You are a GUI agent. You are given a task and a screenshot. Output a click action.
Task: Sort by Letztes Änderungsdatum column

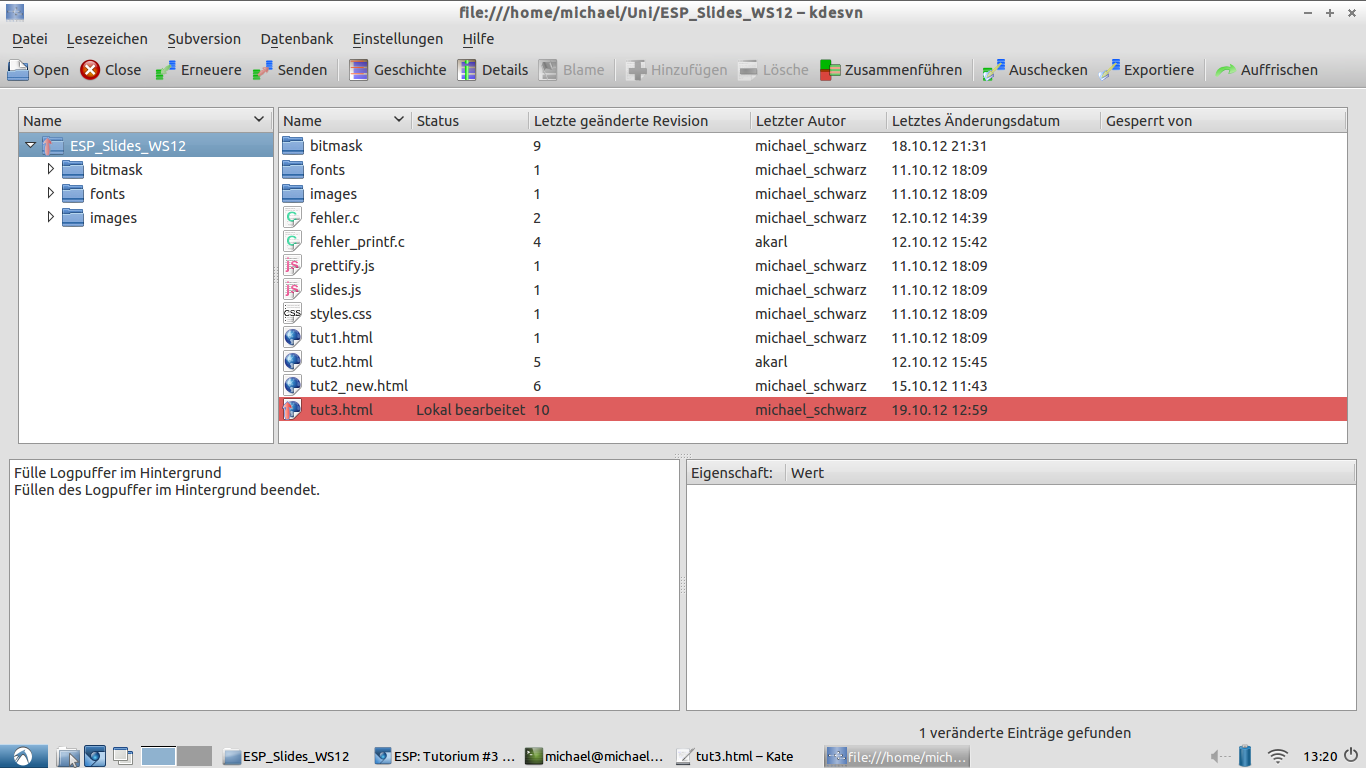click(993, 121)
